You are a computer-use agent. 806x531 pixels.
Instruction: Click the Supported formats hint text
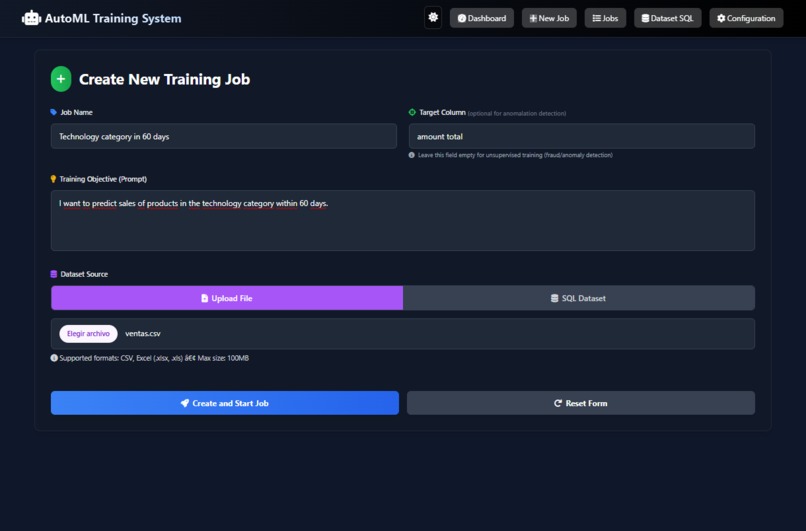pyautogui.click(x=154, y=358)
